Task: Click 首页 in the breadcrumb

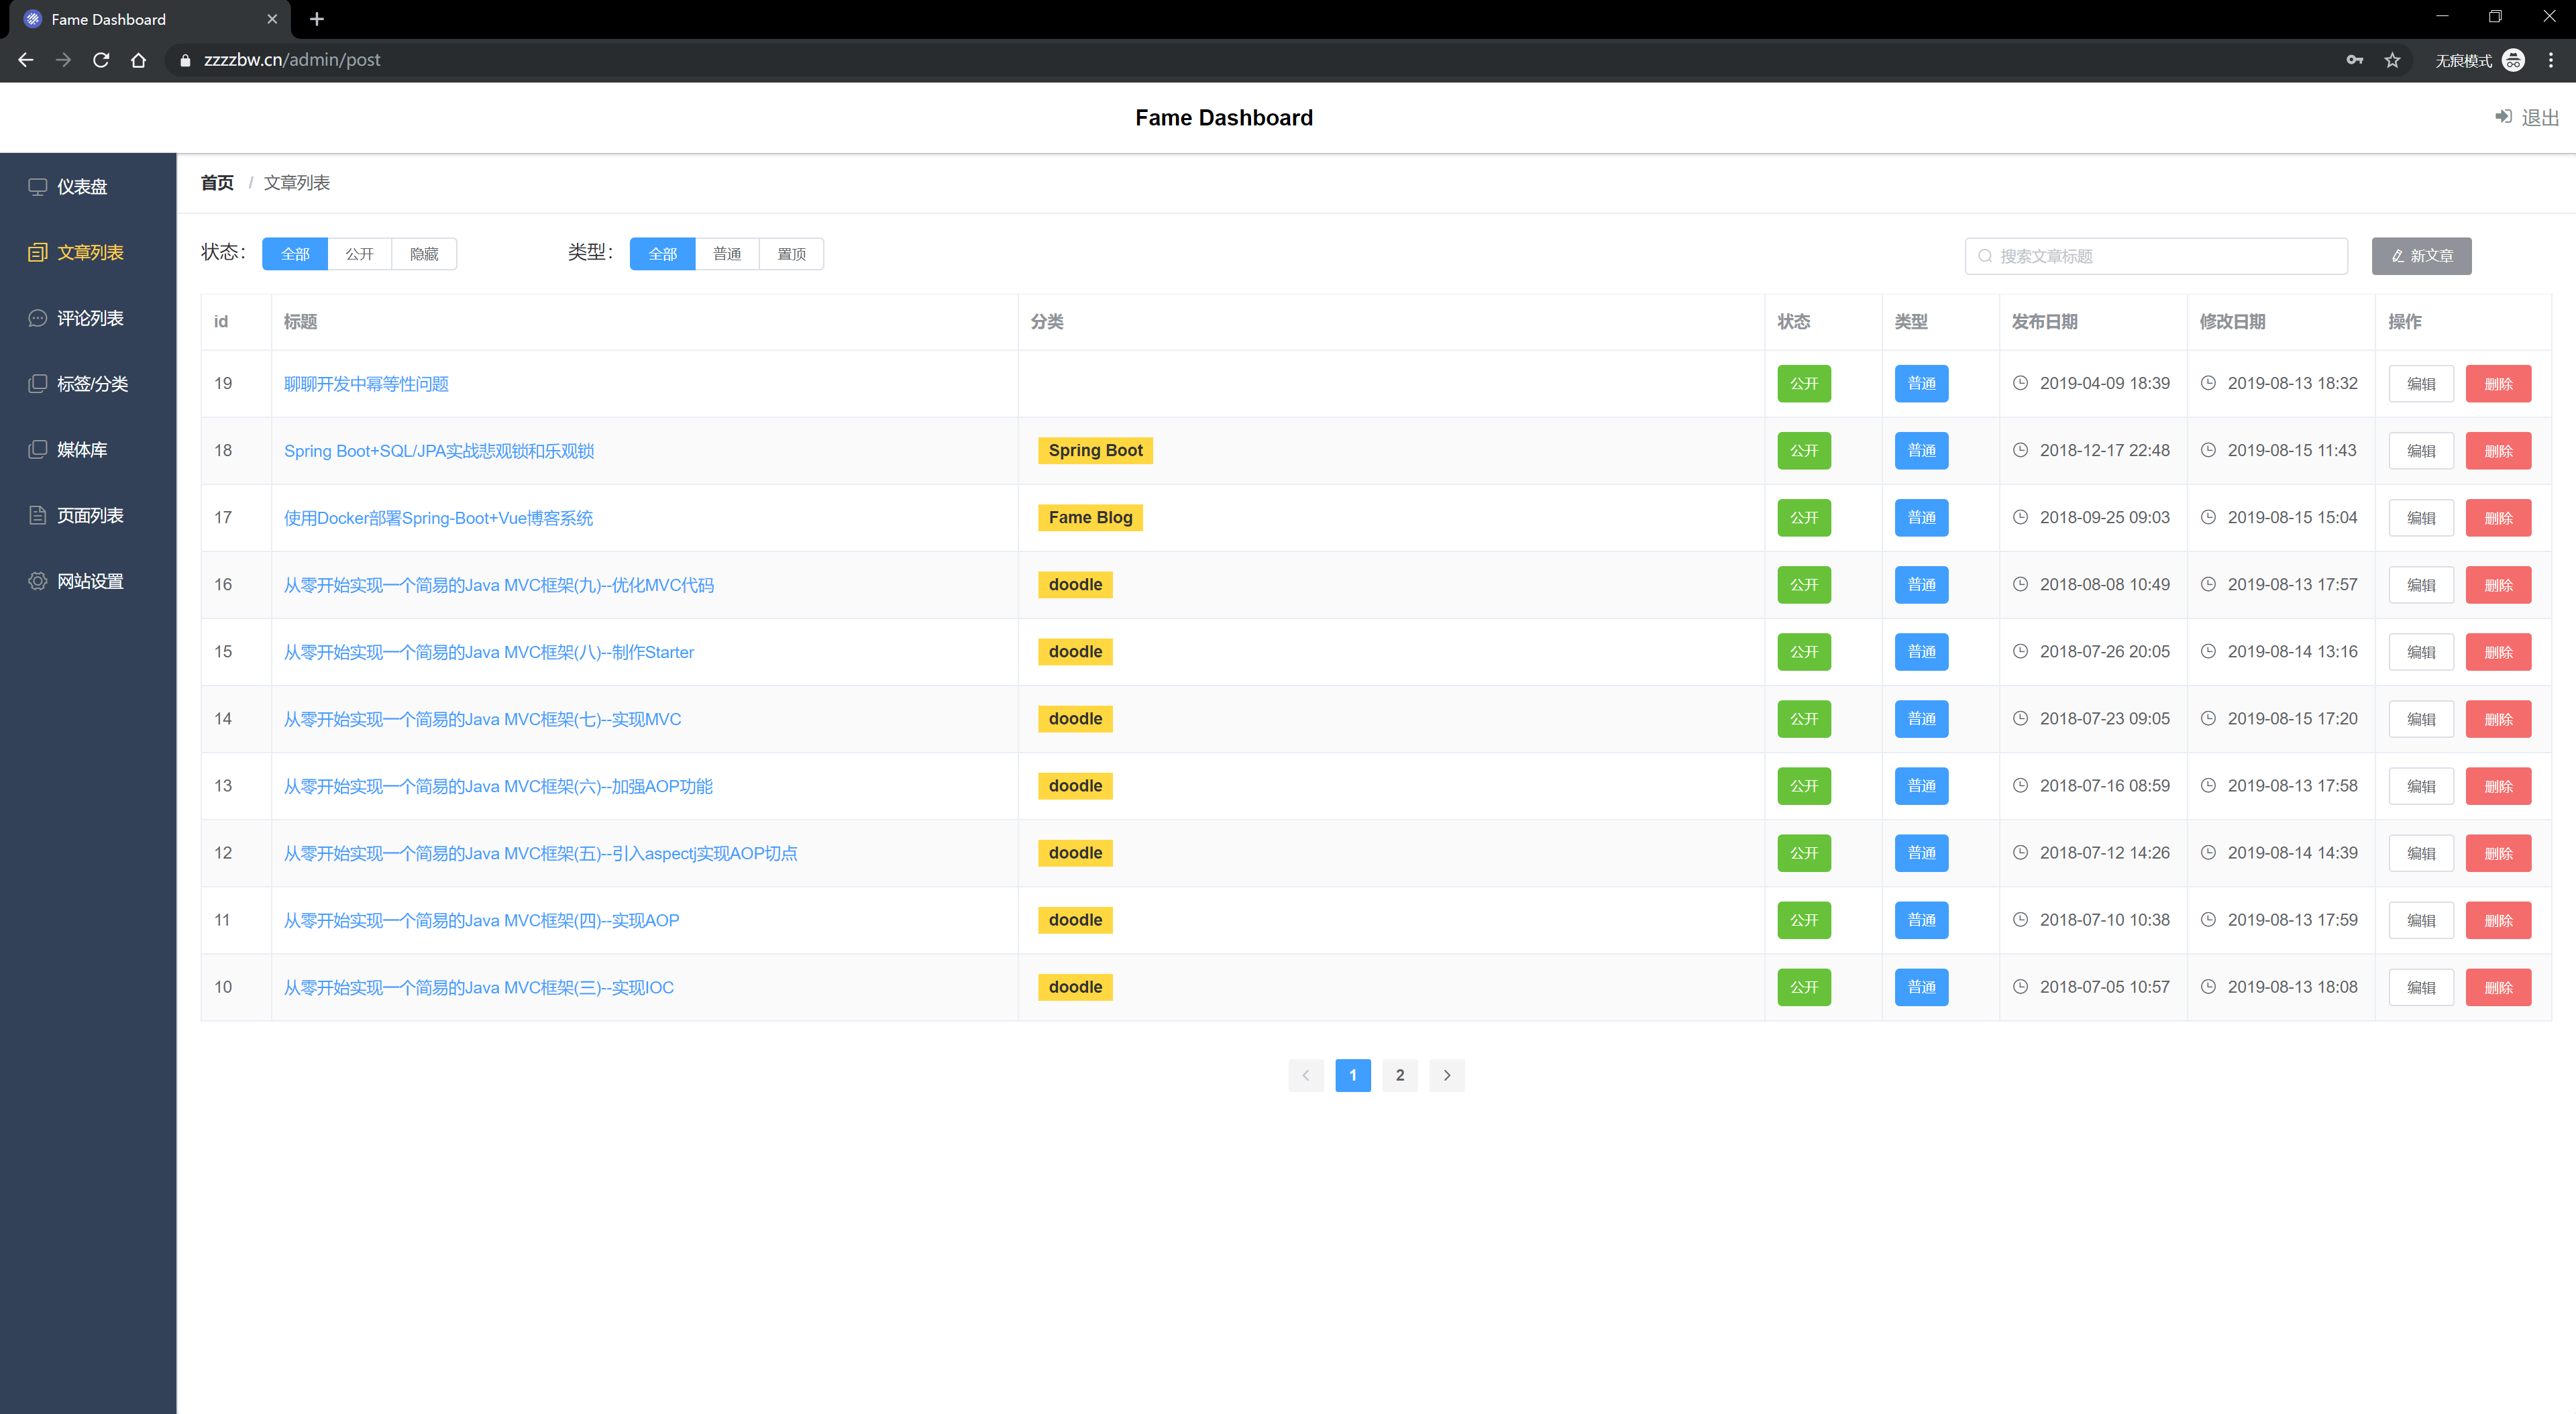Action: coord(217,183)
